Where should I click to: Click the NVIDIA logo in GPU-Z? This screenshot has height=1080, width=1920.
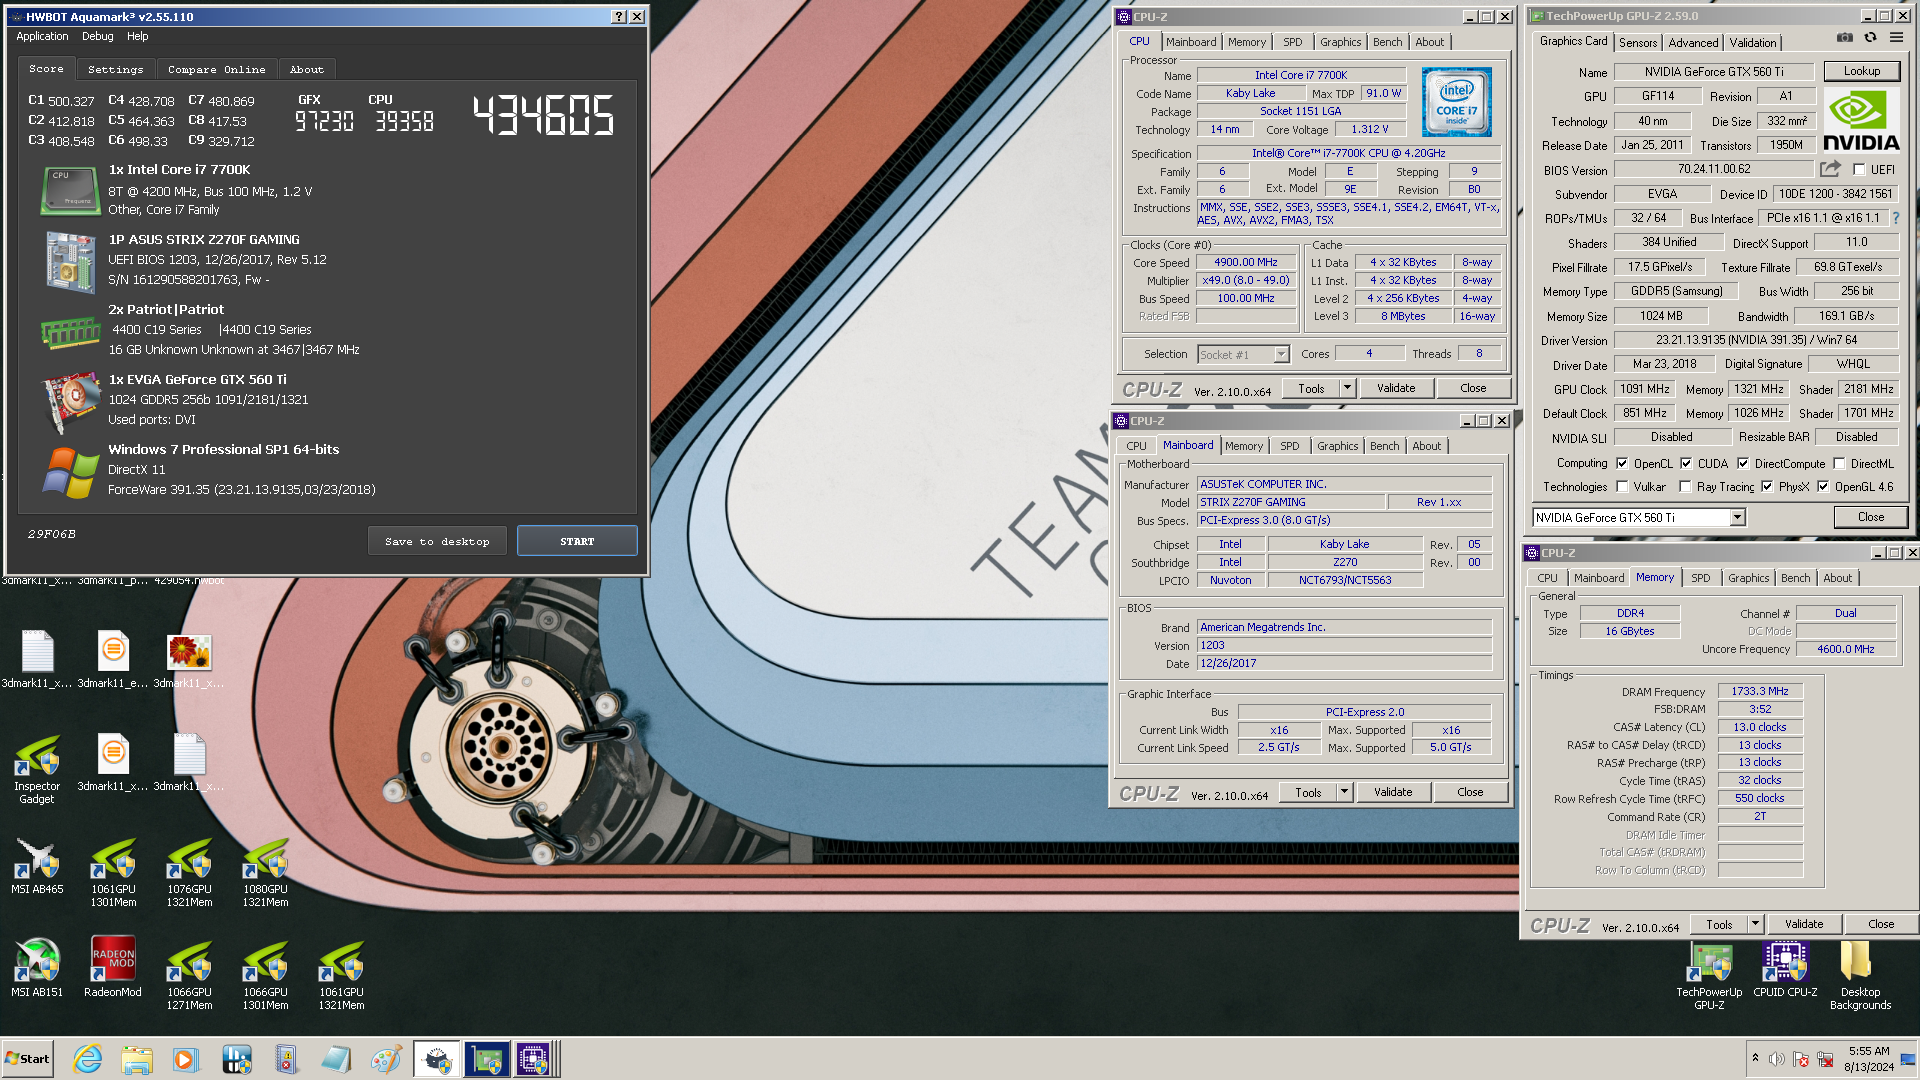click(x=1860, y=119)
